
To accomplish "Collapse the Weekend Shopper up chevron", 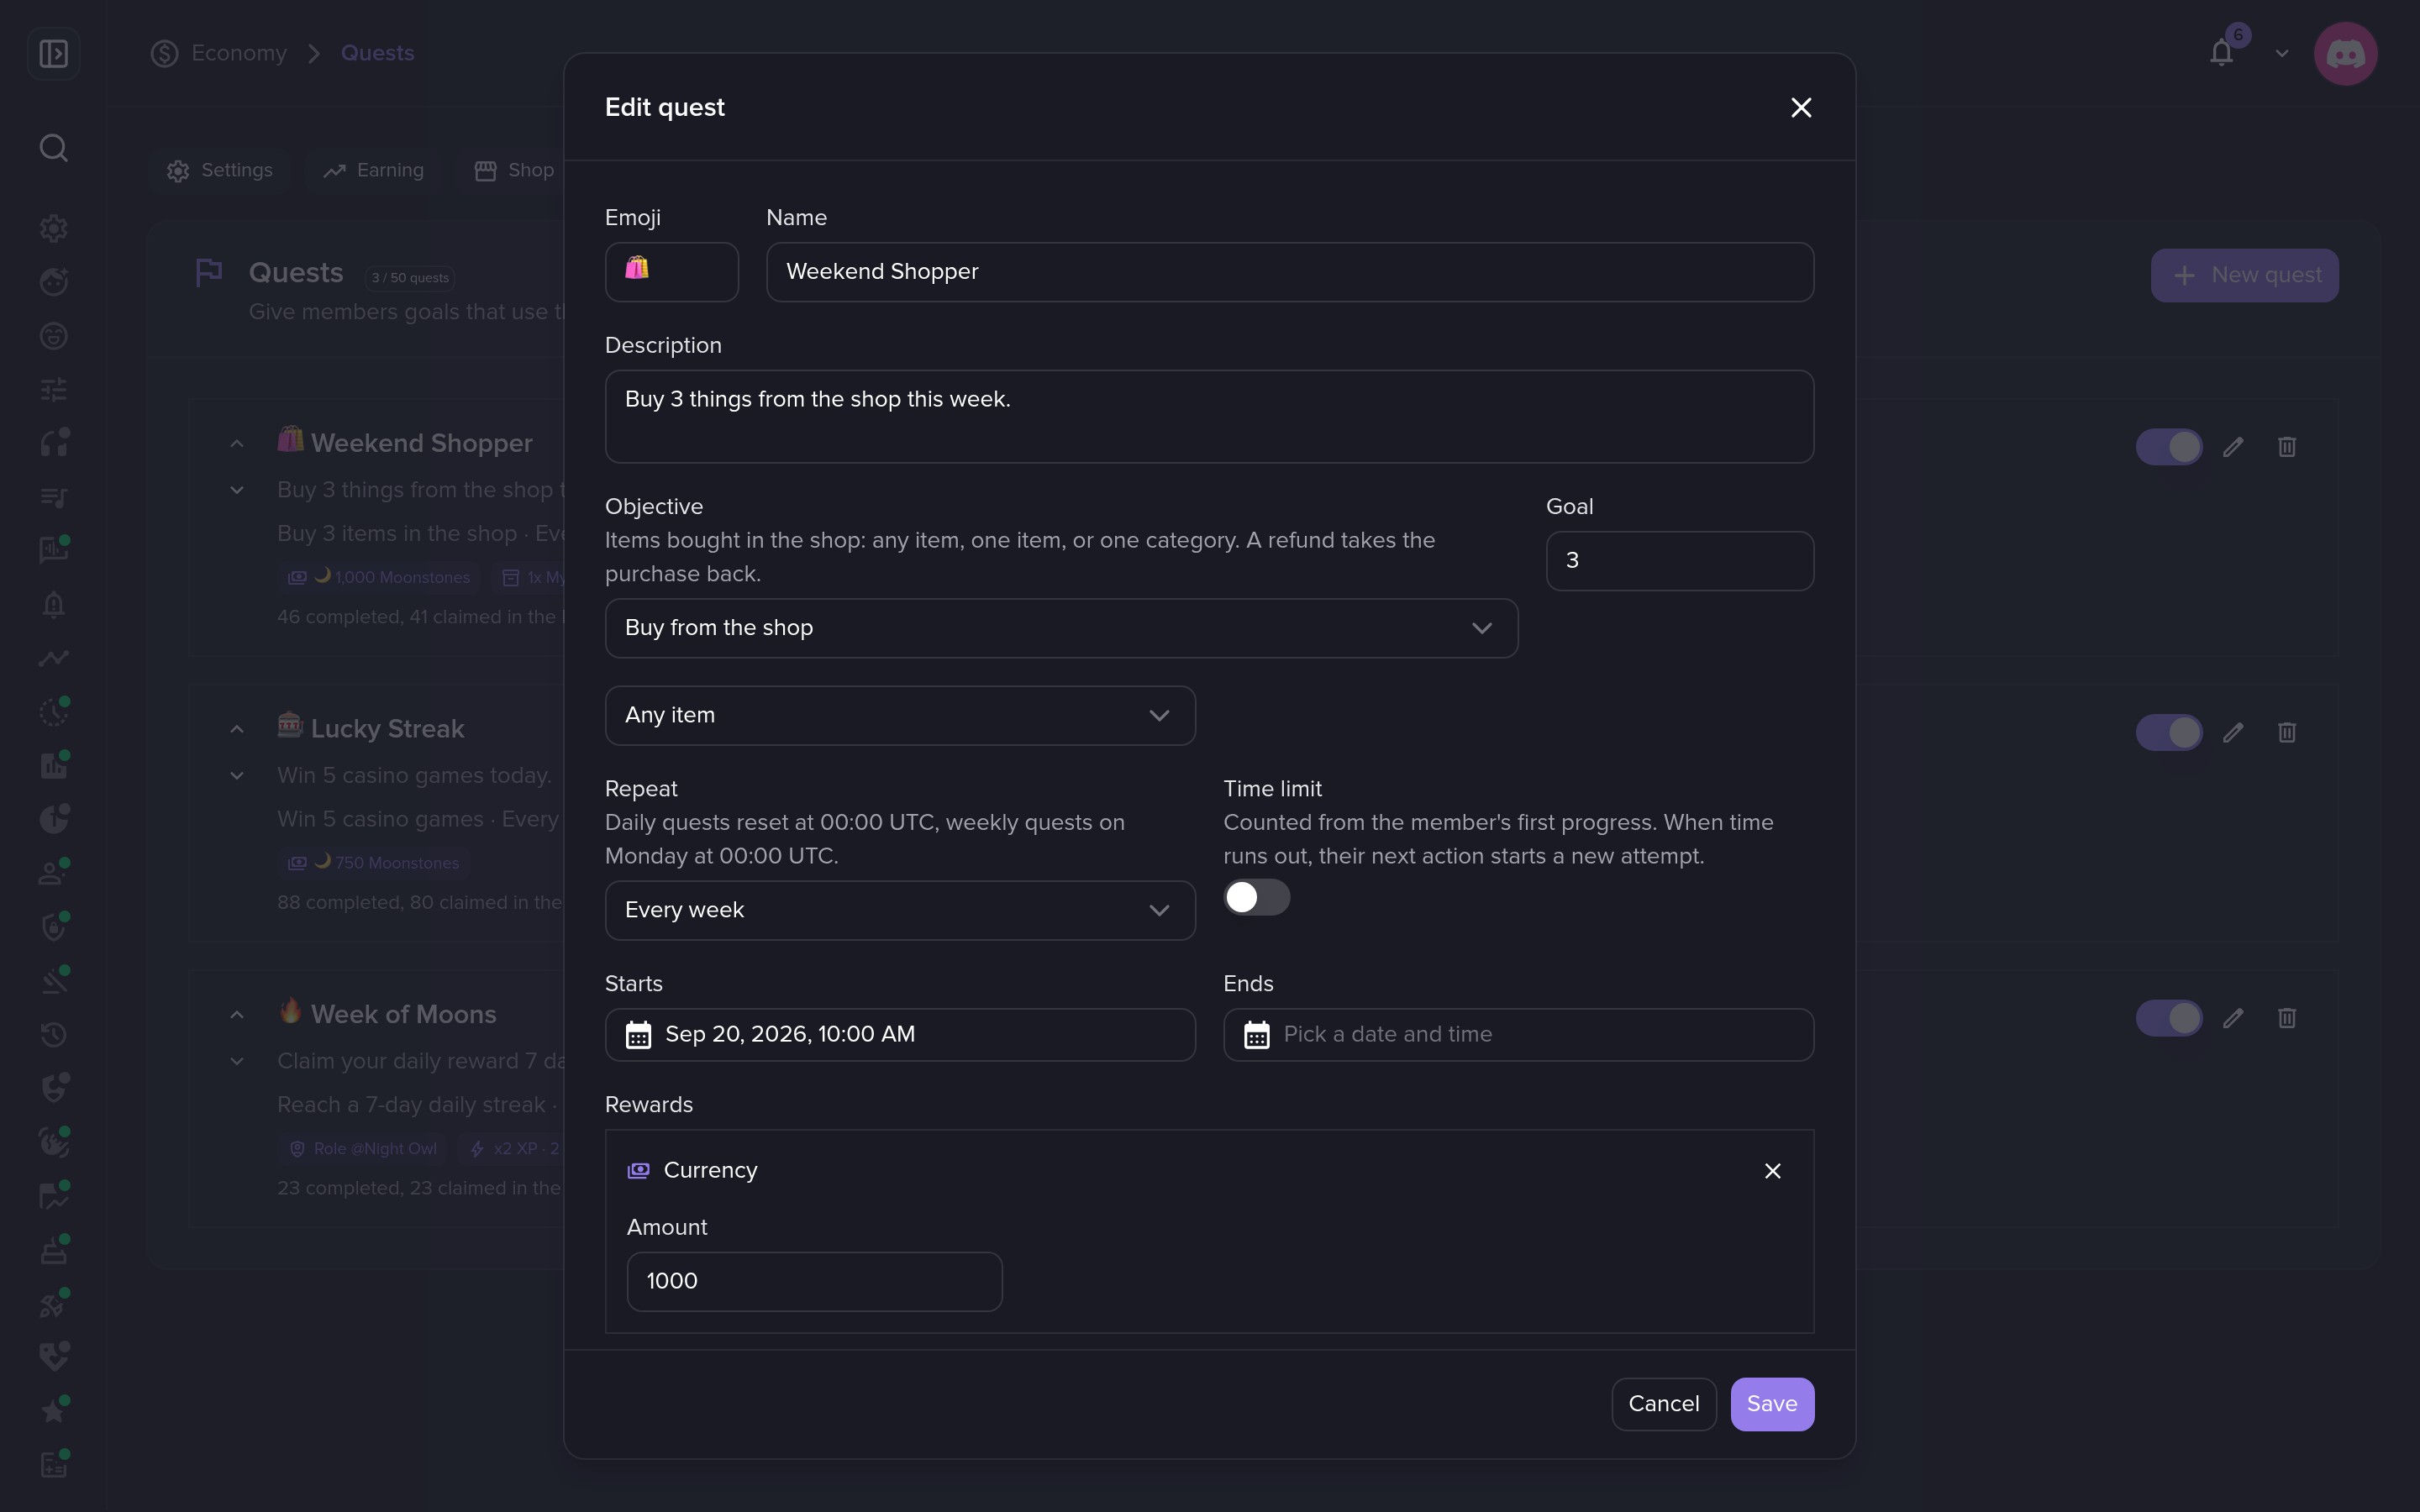I will tap(237, 443).
